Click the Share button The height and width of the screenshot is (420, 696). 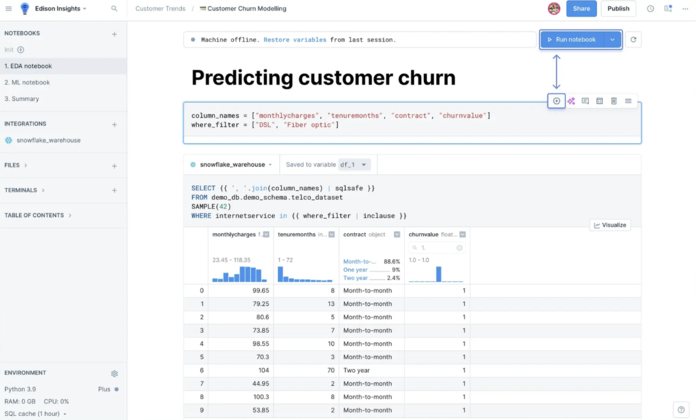[581, 8]
